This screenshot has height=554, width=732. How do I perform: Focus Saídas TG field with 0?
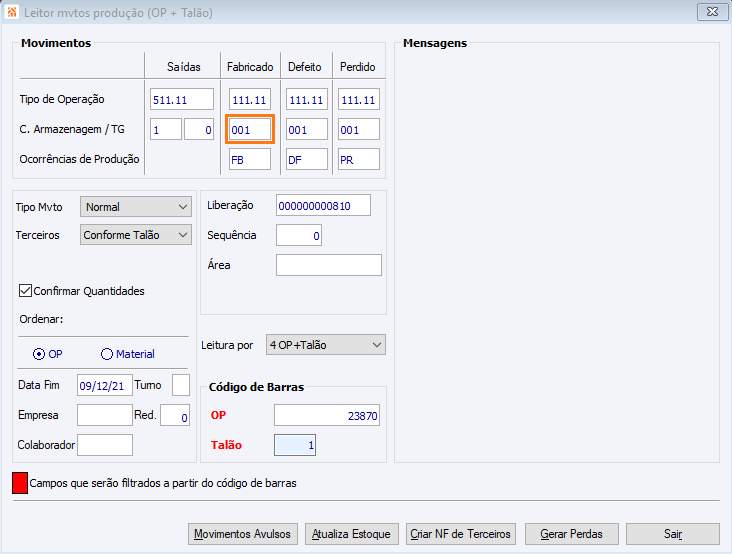click(x=199, y=129)
